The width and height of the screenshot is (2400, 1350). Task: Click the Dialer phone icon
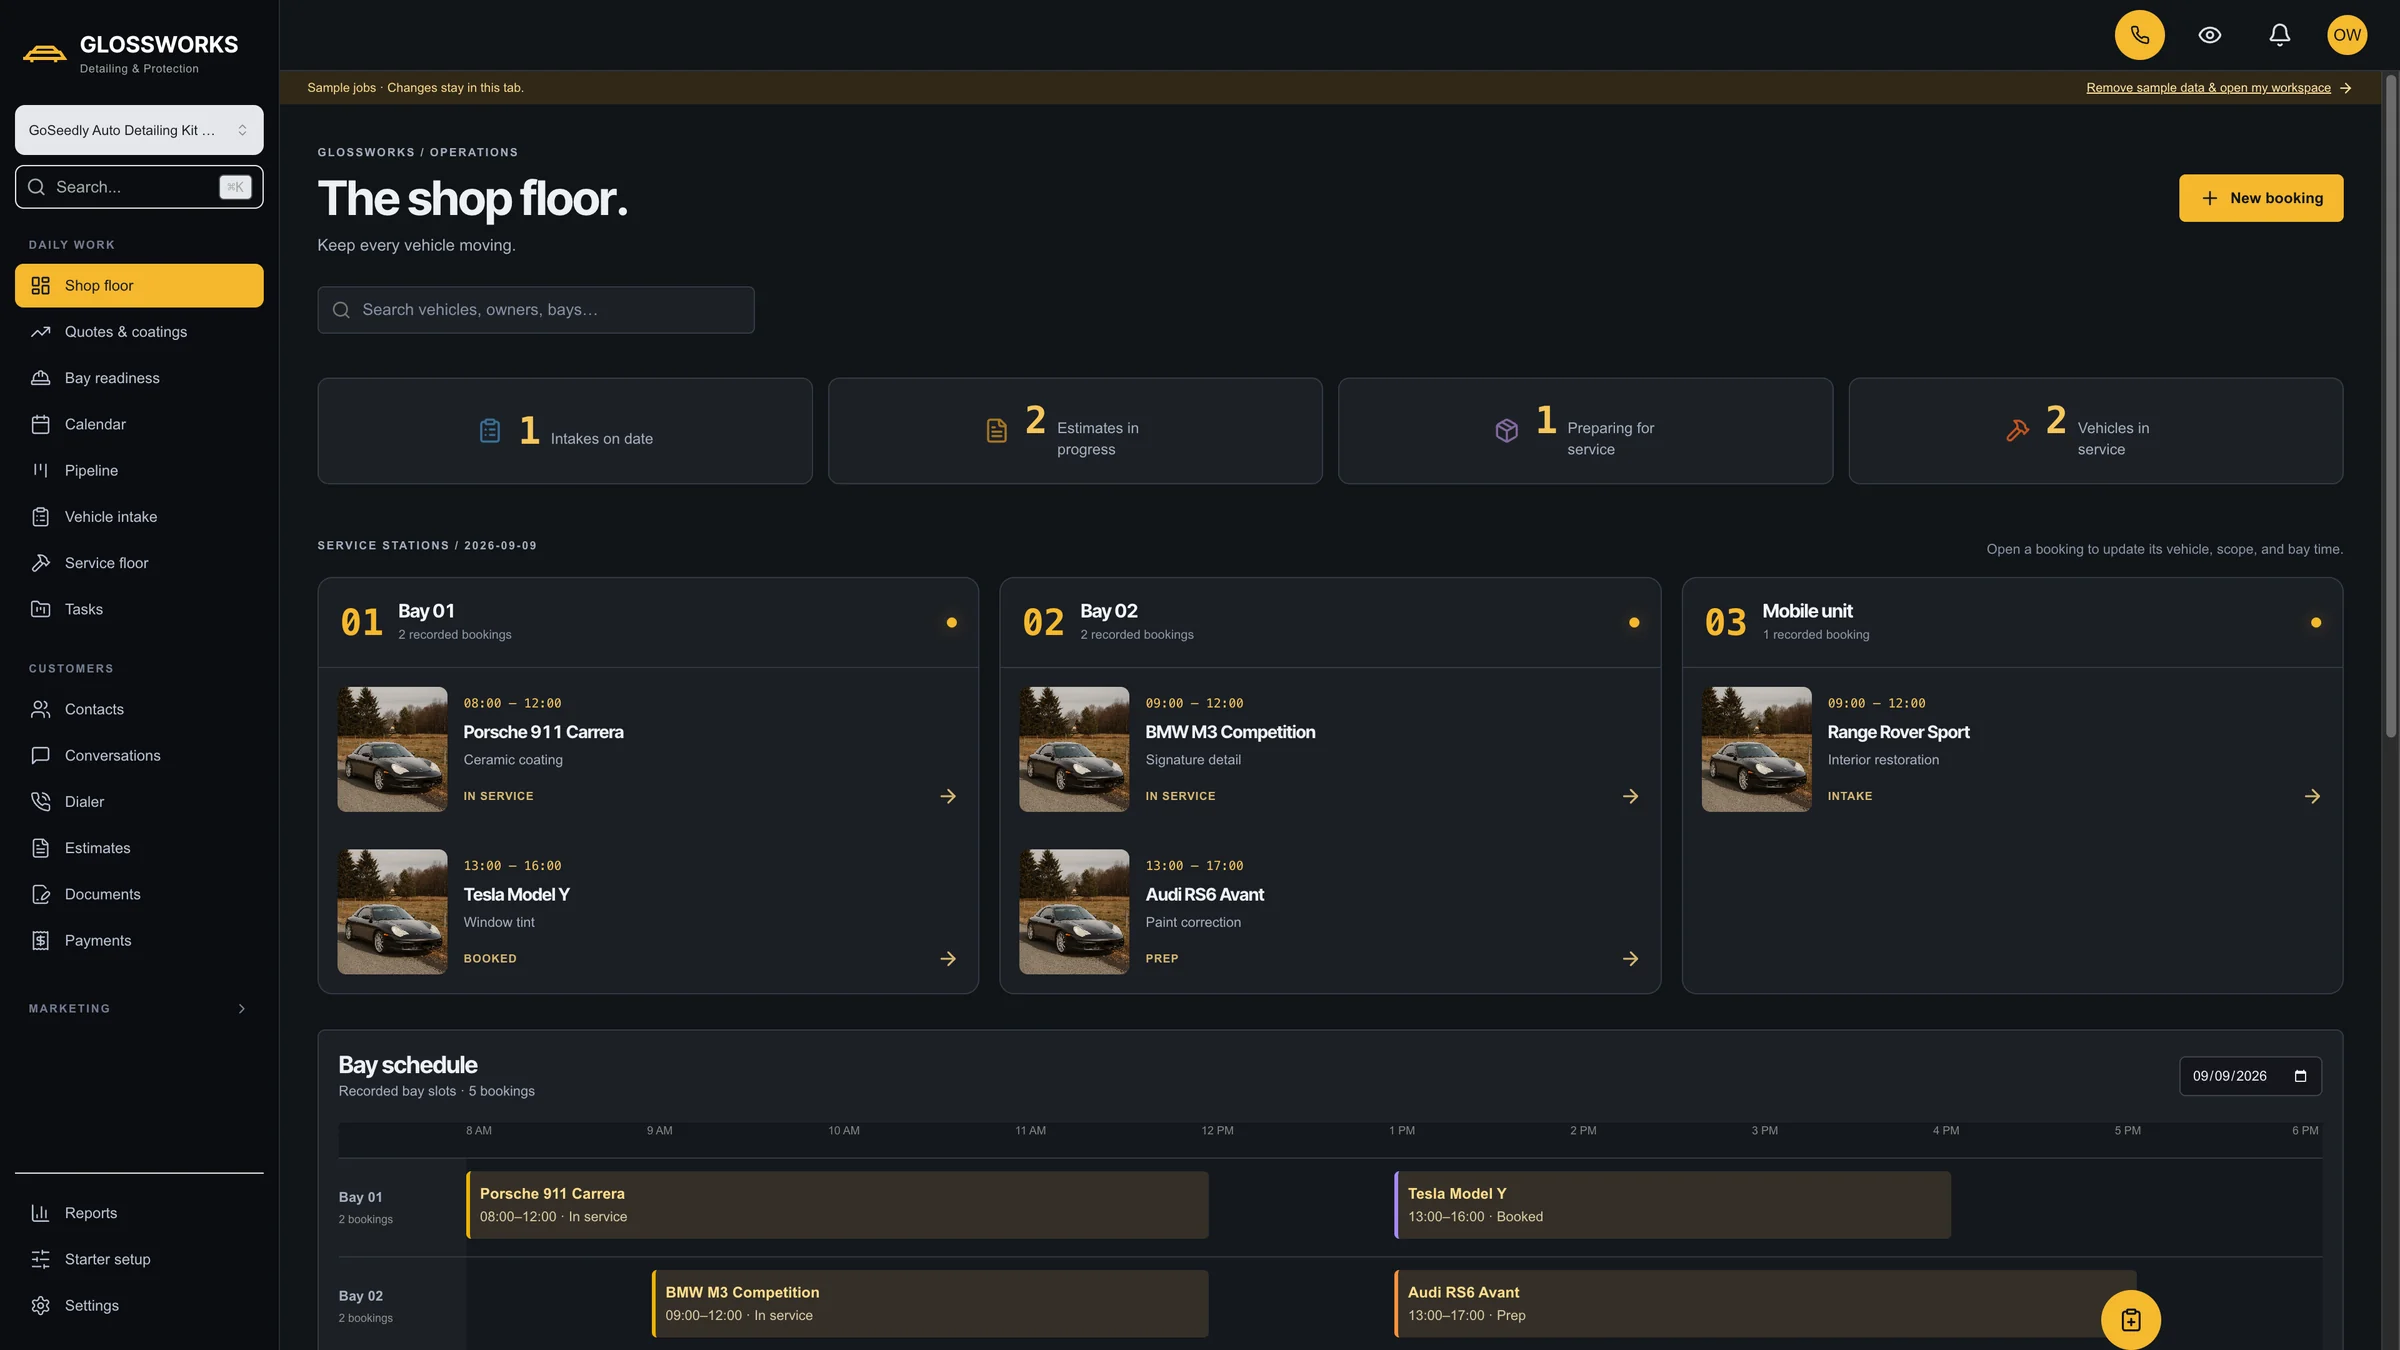pyautogui.click(x=40, y=802)
